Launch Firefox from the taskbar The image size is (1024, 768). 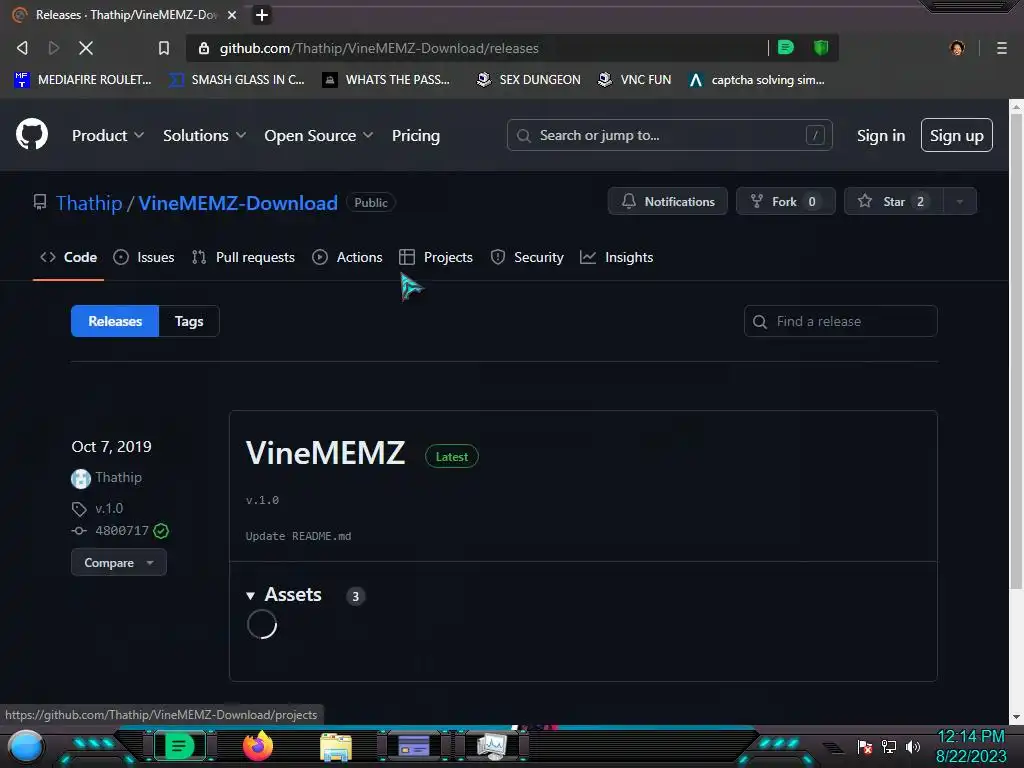click(x=258, y=746)
